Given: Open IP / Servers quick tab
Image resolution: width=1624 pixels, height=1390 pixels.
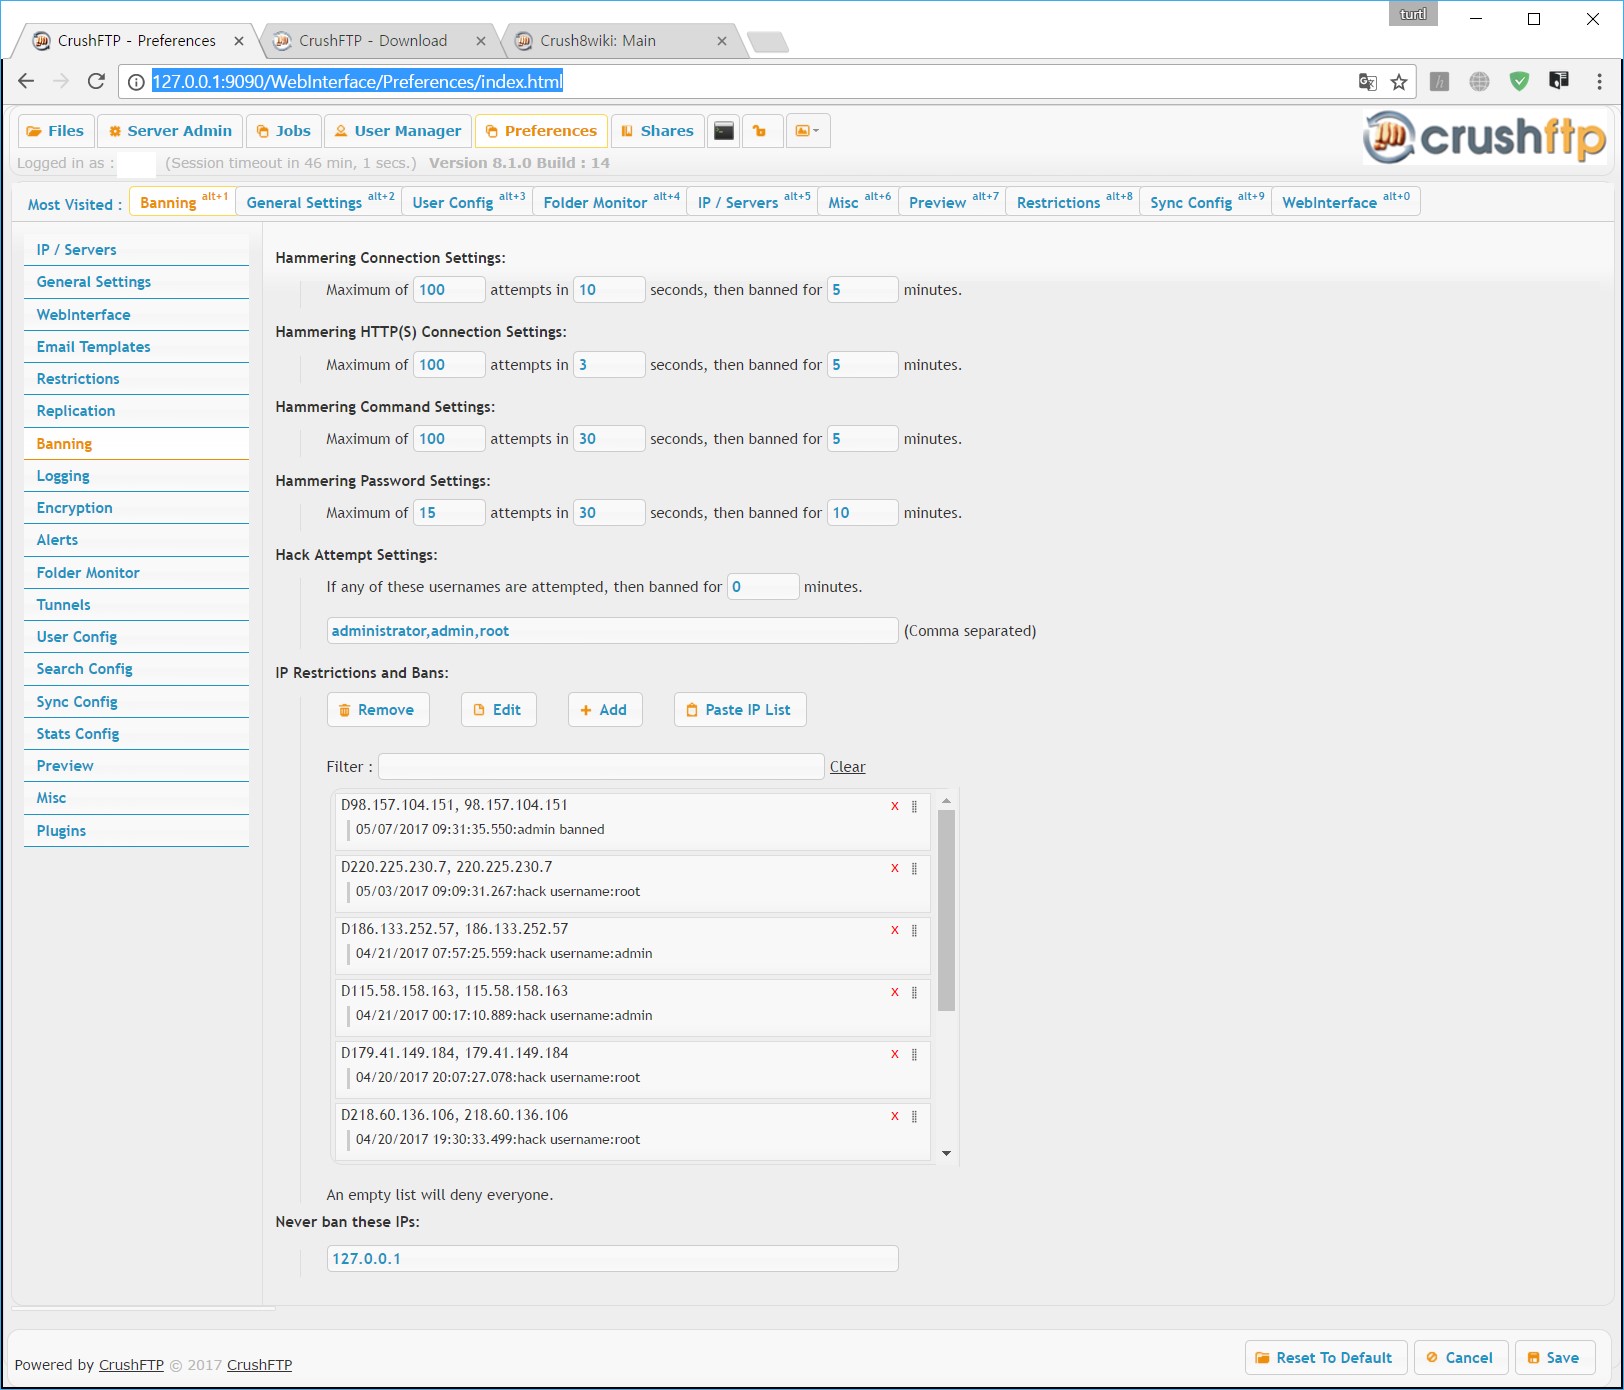Looking at the screenshot, I should pyautogui.click(x=753, y=202).
